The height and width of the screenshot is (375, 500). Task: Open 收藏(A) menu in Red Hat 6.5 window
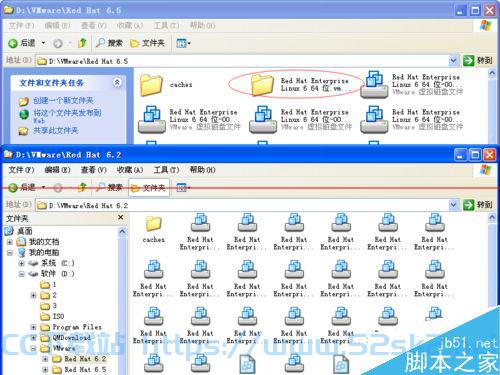point(130,25)
